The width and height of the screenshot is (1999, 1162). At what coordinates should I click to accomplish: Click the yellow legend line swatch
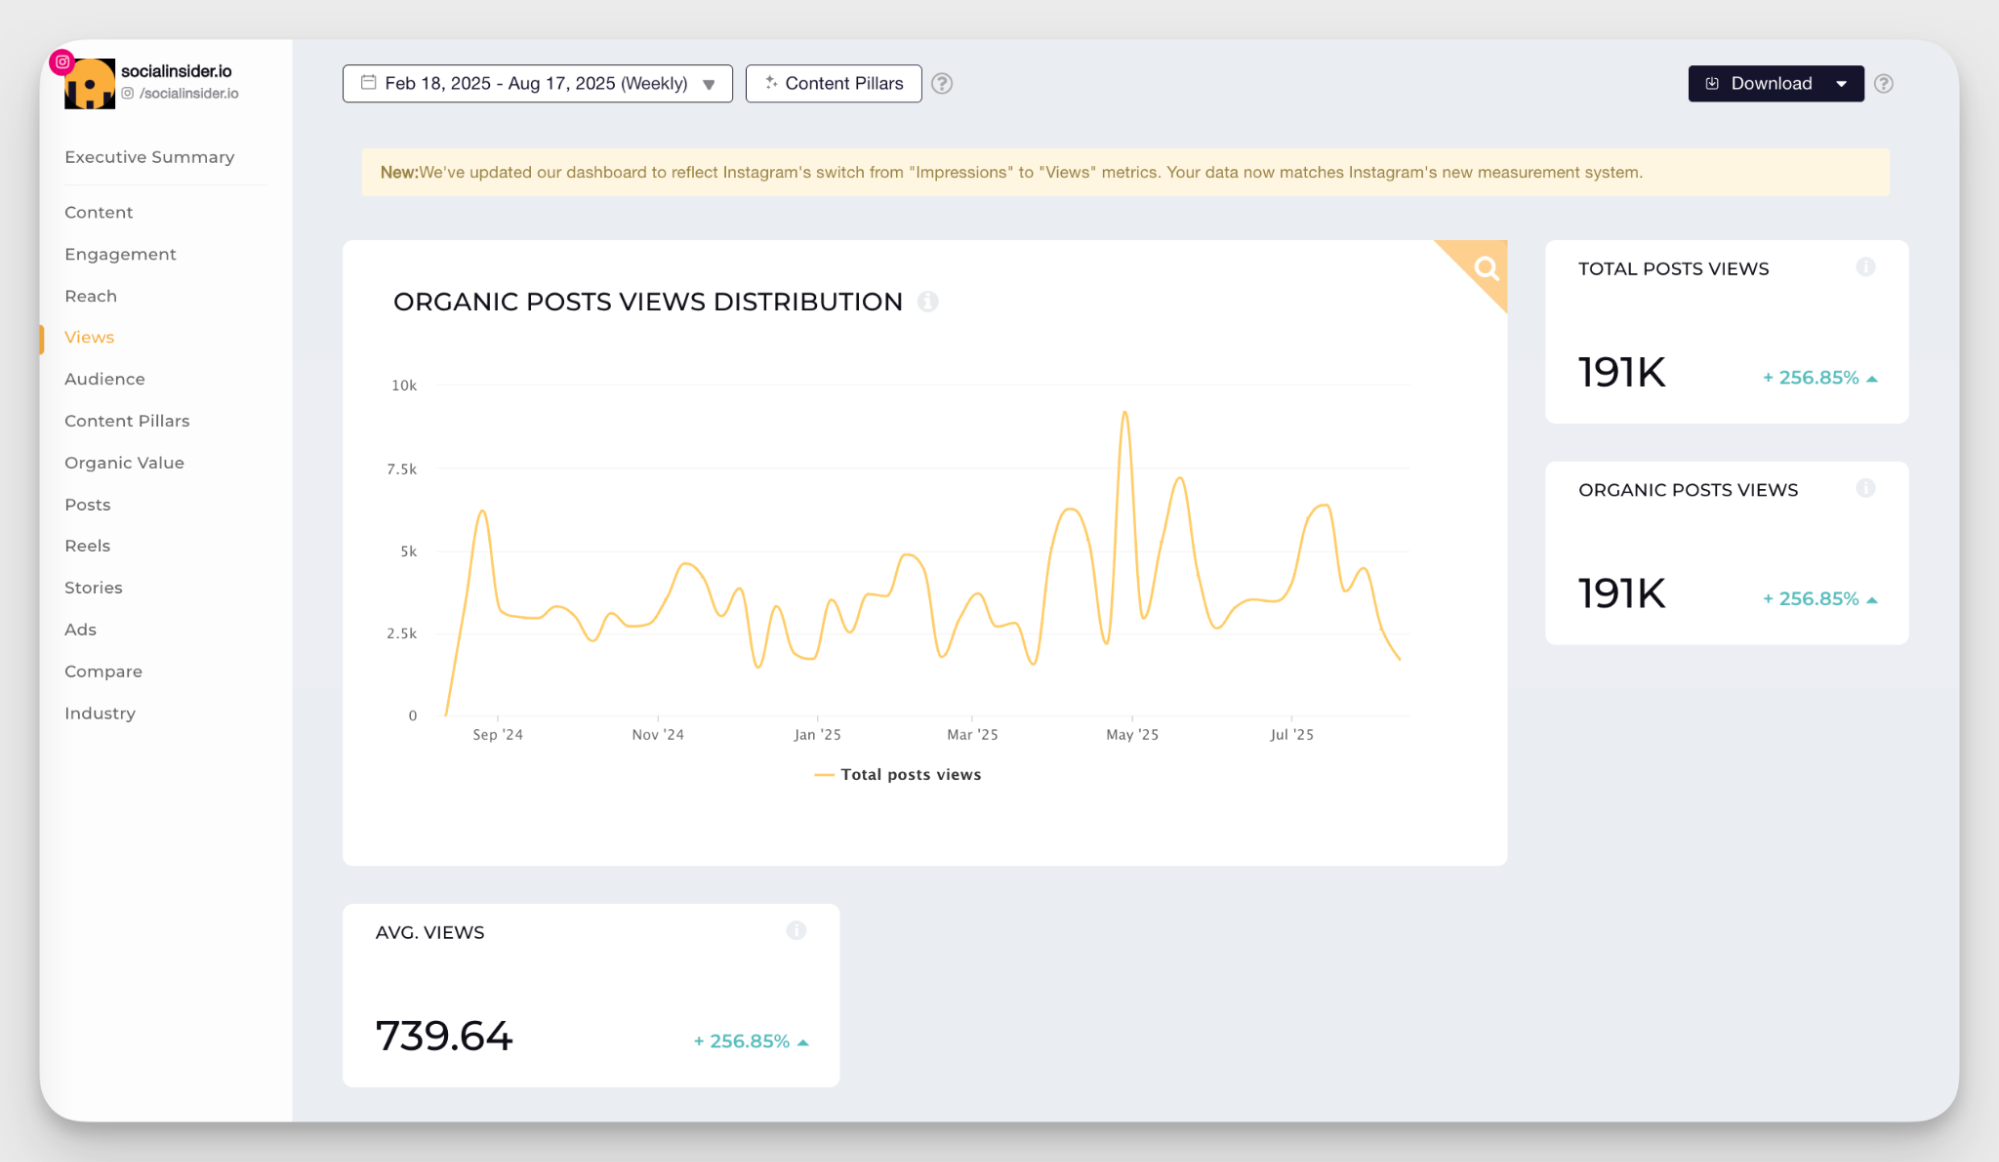824,774
